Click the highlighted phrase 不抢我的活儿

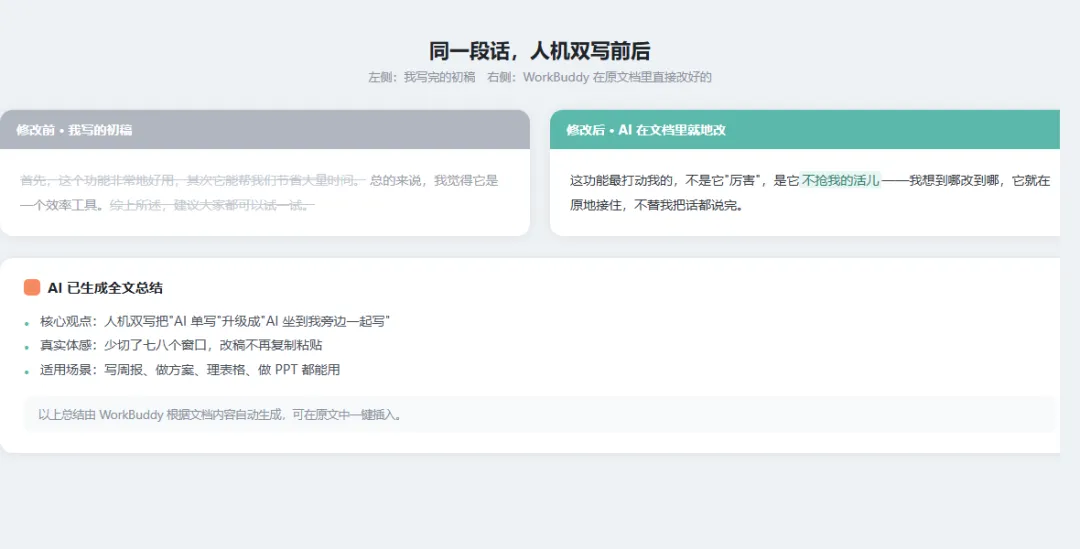click(840, 181)
